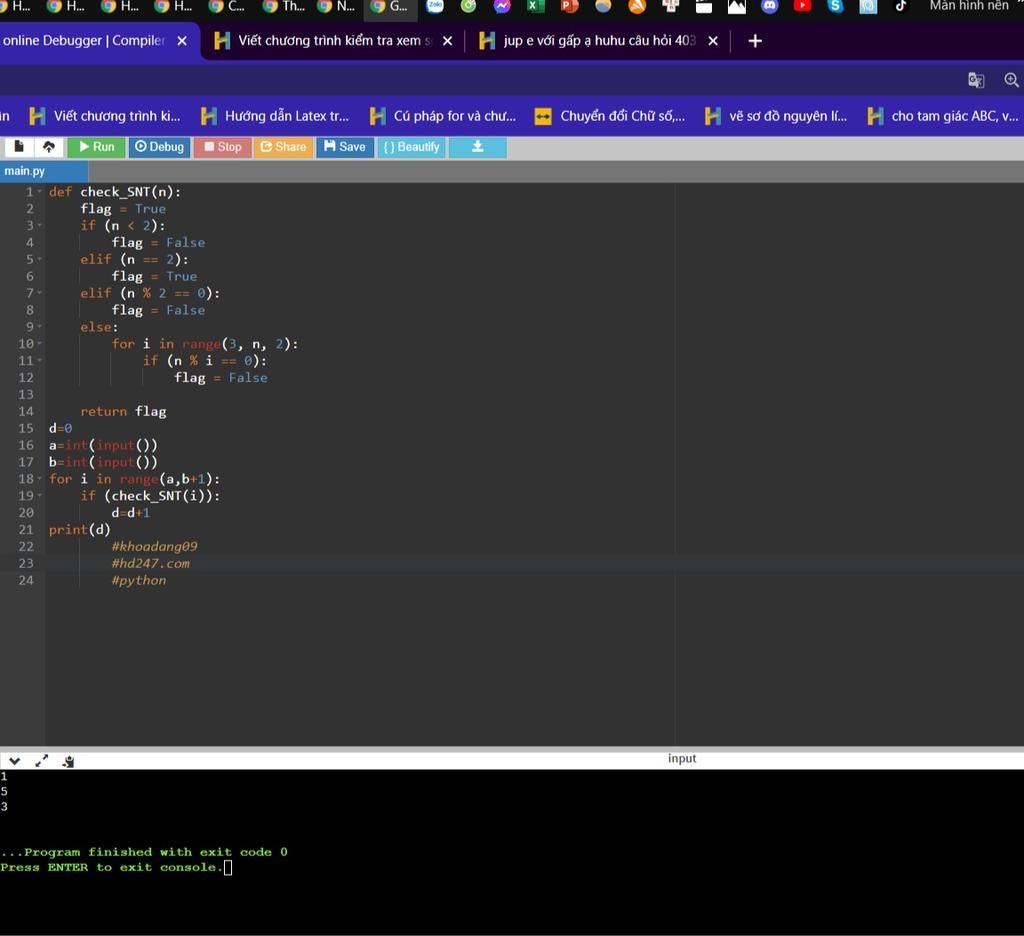
Task: Stop execution with the Stop button
Action: [x=223, y=147]
